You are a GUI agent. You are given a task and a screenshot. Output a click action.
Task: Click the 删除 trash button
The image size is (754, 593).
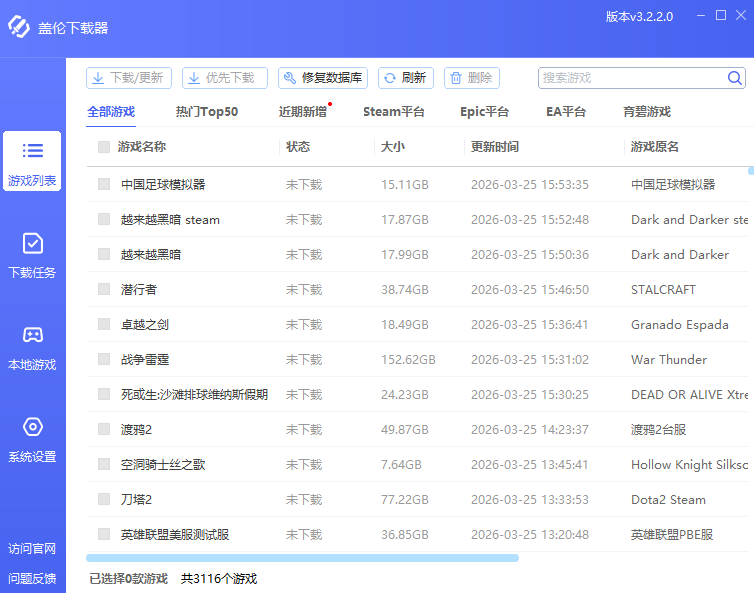tap(472, 78)
